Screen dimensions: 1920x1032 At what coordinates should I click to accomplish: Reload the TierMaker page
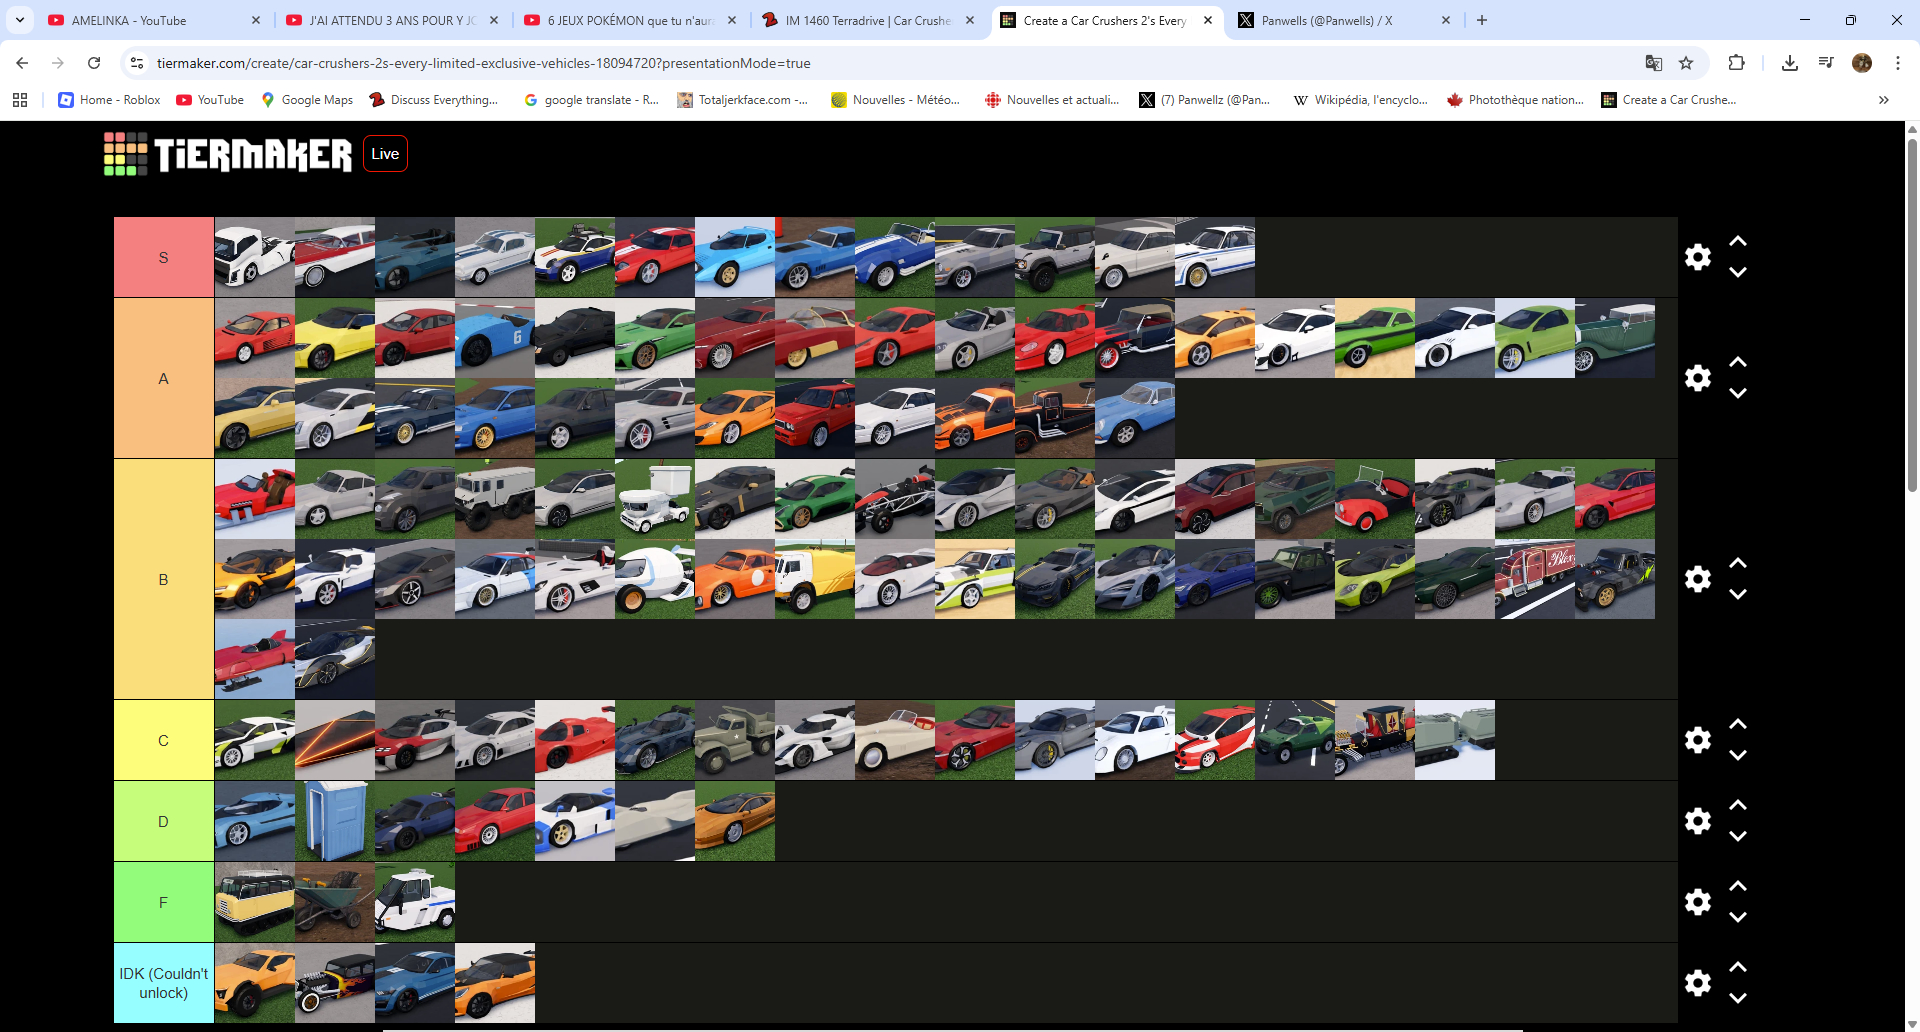click(x=94, y=63)
